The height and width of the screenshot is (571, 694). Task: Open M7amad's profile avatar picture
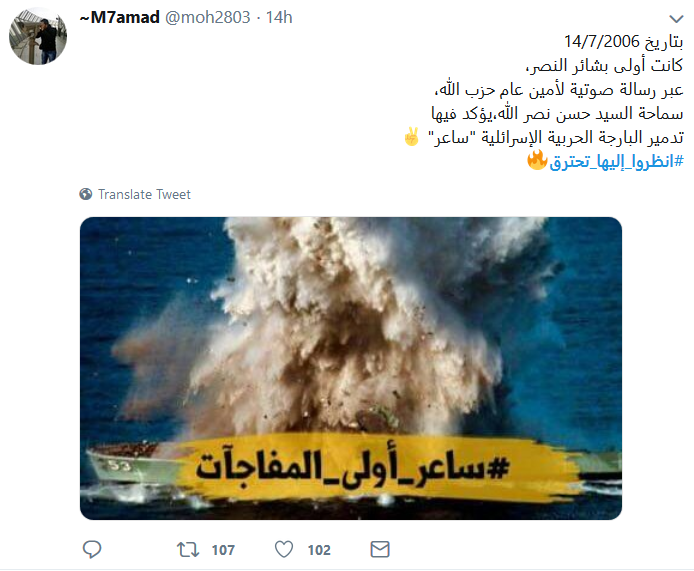tap(38, 36)
